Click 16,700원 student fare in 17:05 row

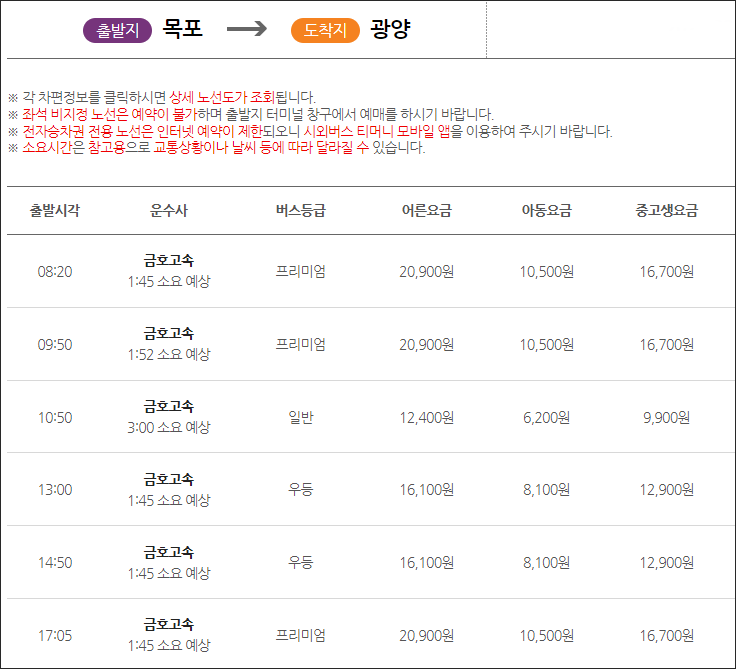pos(667,636)
